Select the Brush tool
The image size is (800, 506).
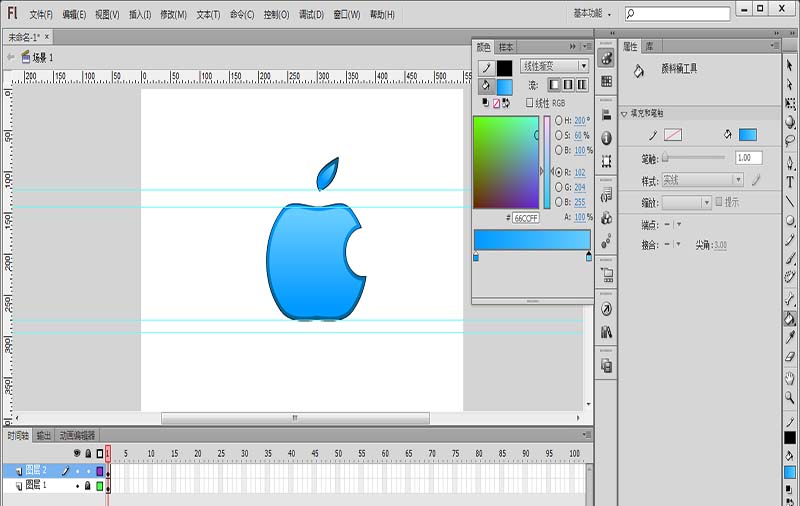coord(790,258)
